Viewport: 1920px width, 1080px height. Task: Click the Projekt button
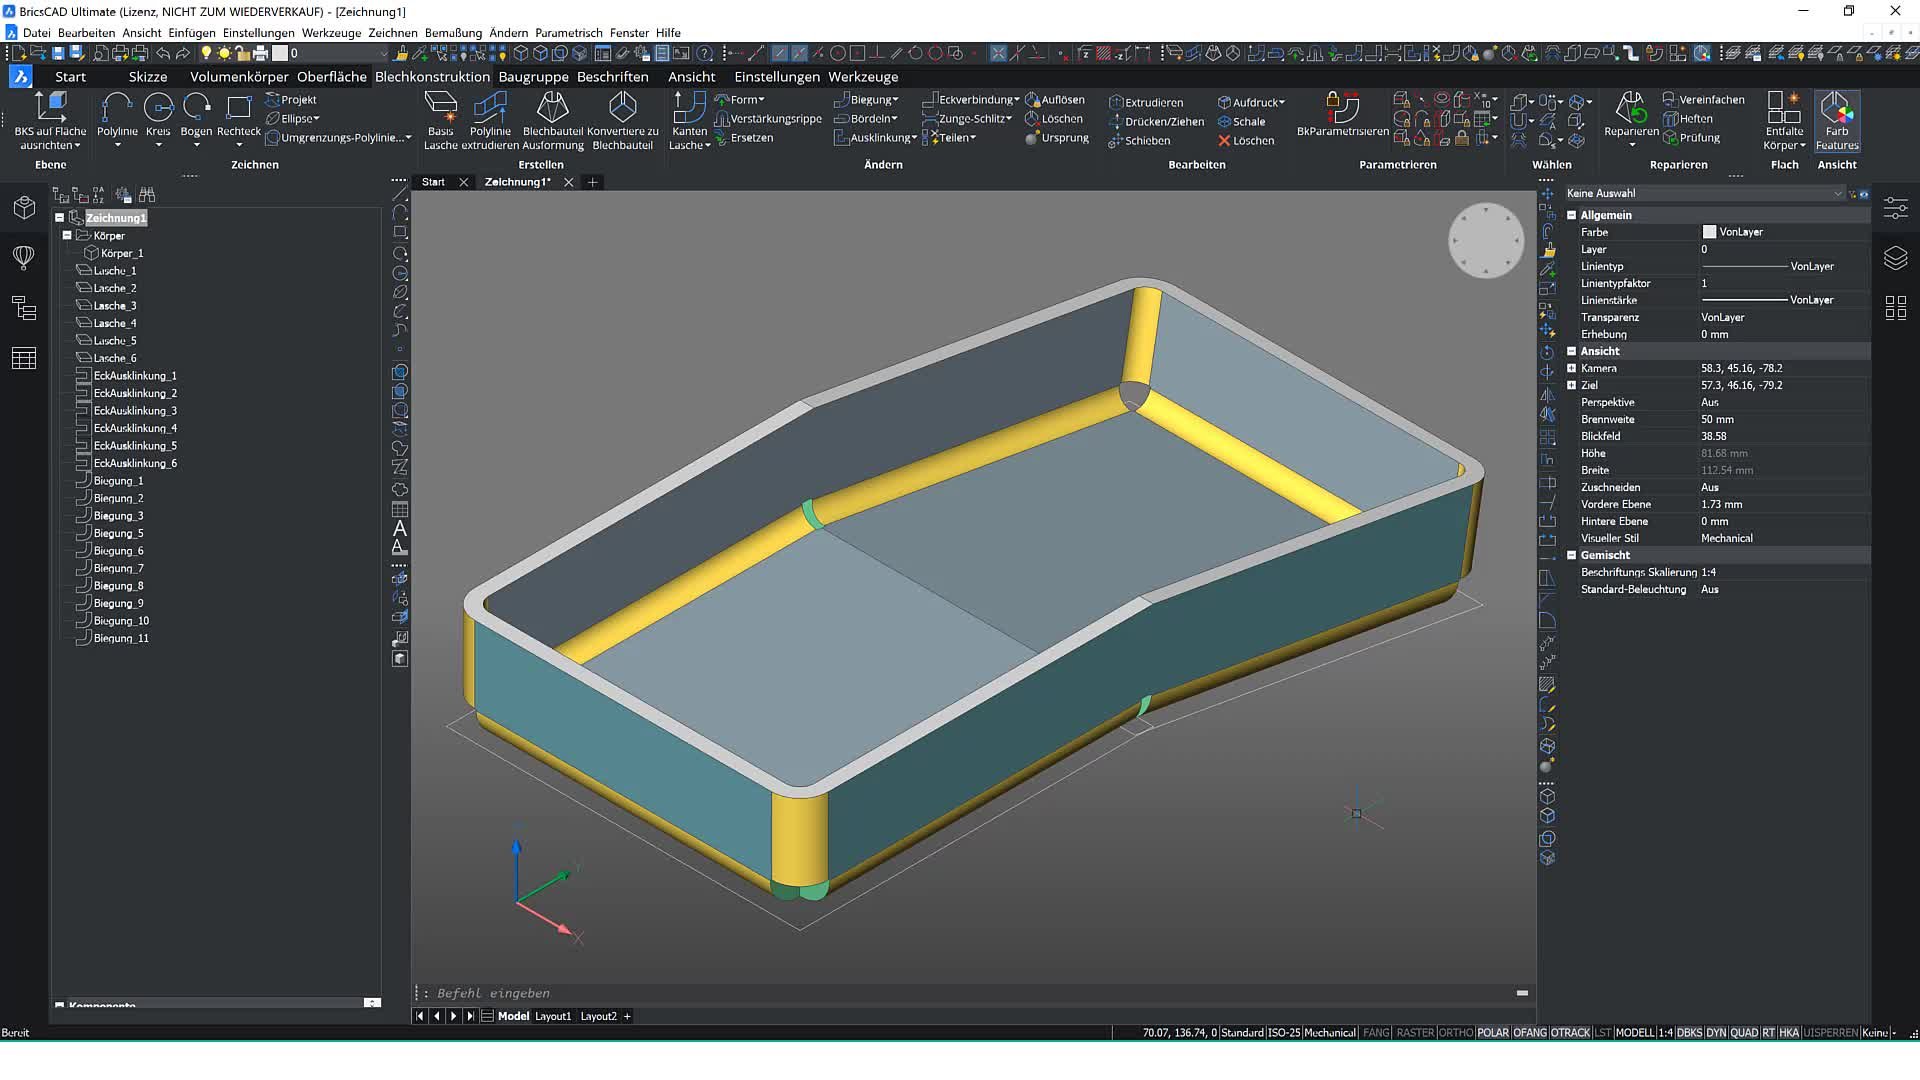click(291, 100)
